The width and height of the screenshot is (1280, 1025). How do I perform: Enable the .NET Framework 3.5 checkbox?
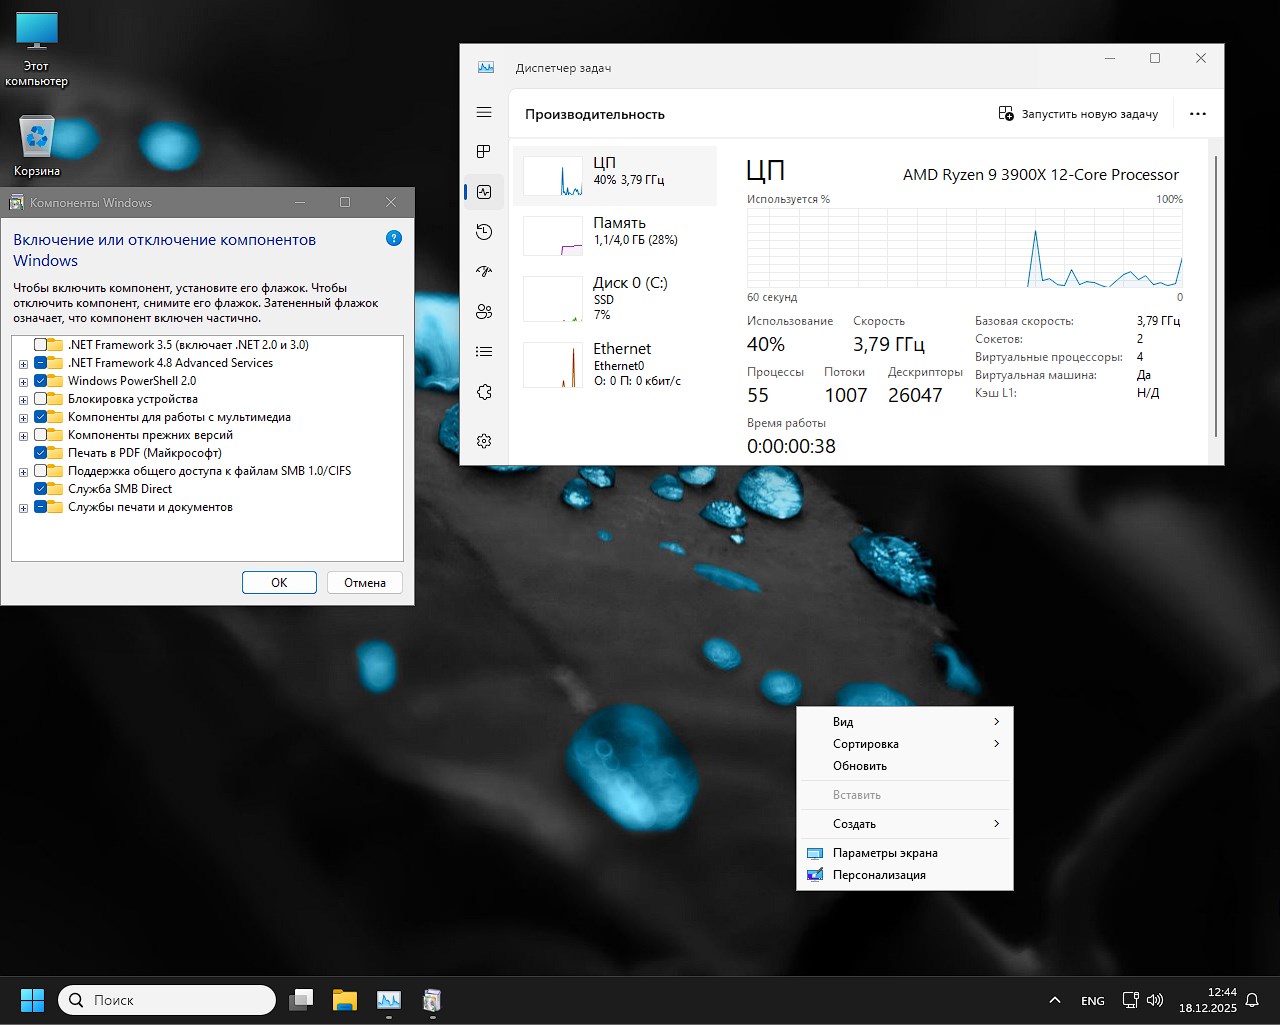(40, 344)
